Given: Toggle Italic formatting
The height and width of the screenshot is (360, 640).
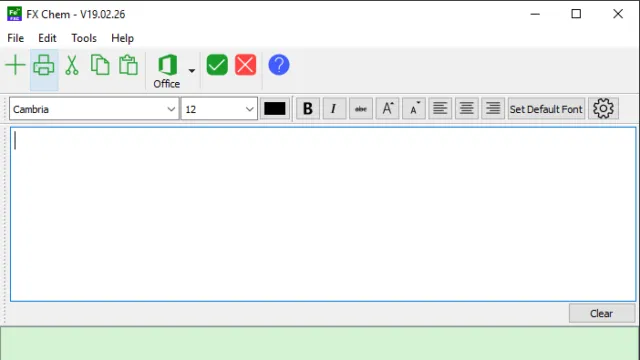Looking at the screenshot, I should (x=334, y=109).
